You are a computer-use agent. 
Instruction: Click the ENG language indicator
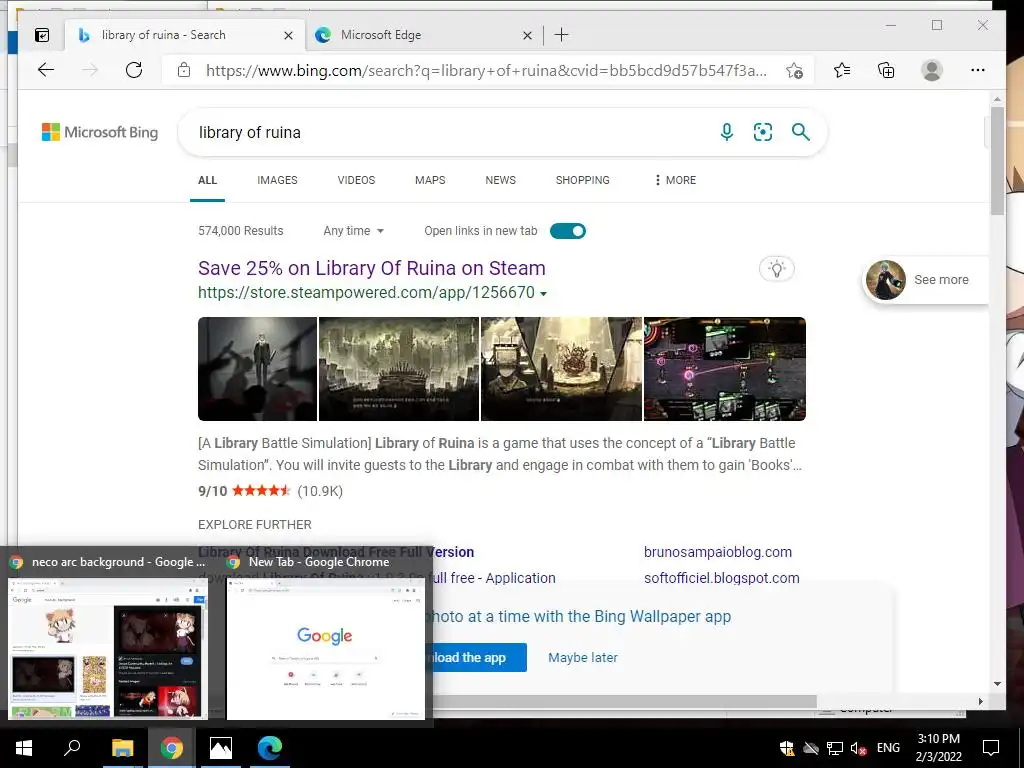pyautogui.click(x=888, y=748)
